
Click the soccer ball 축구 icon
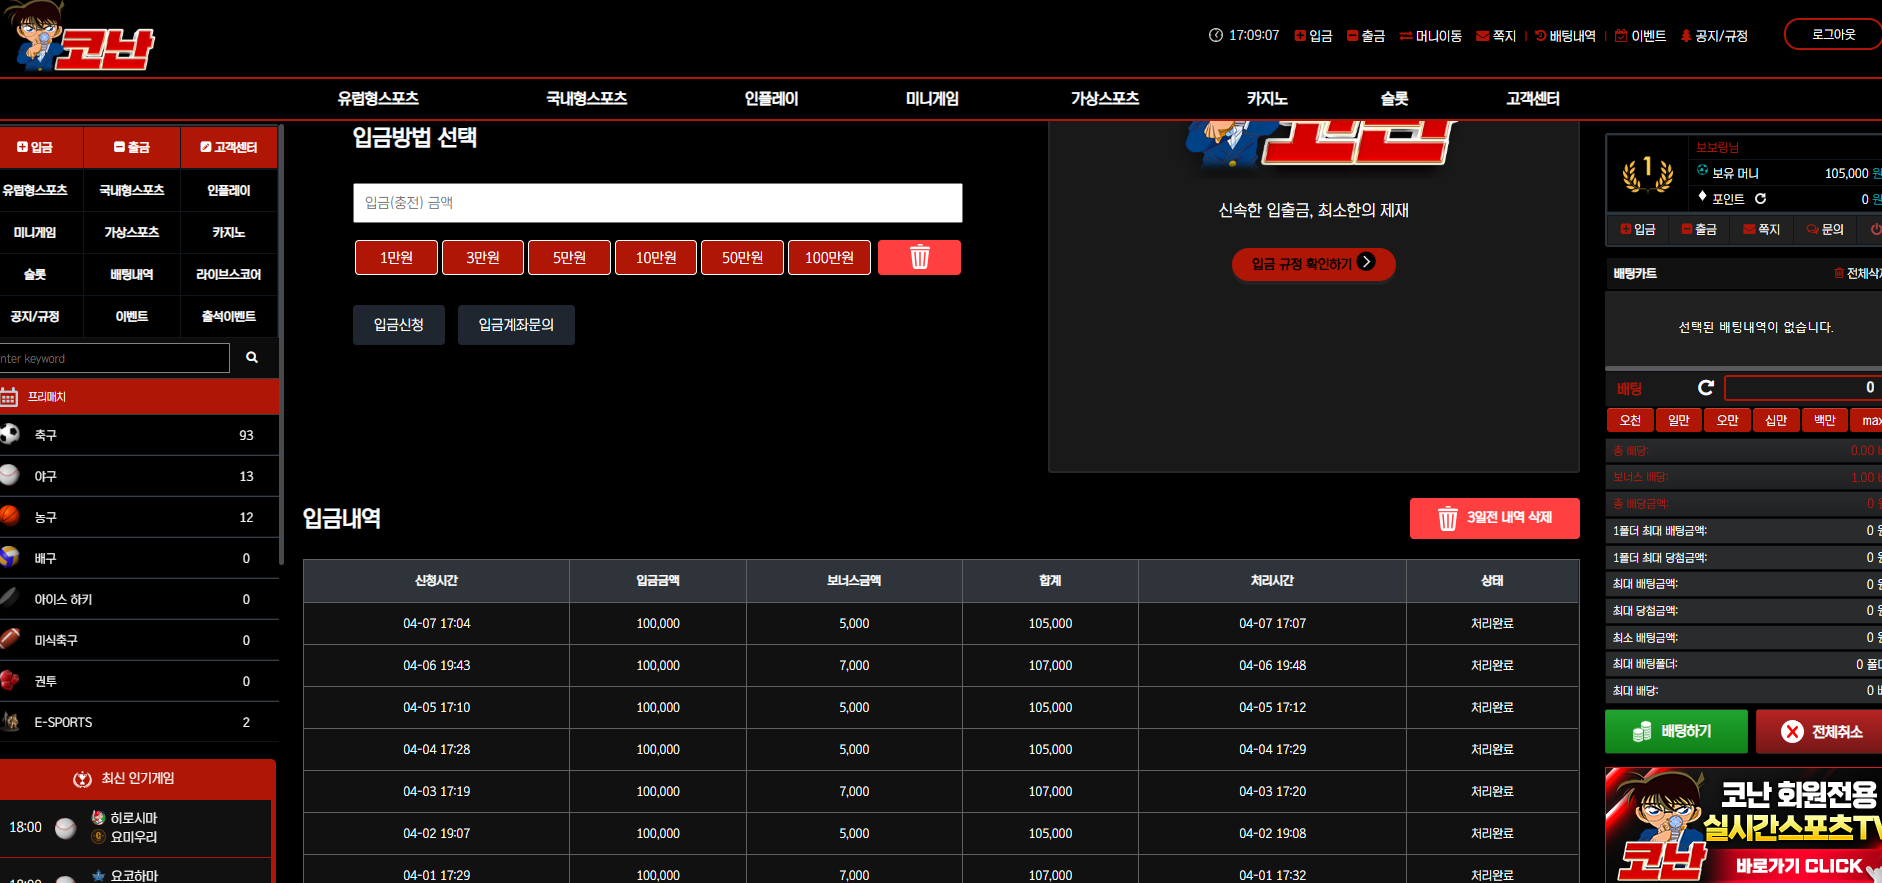pos(10,434)
